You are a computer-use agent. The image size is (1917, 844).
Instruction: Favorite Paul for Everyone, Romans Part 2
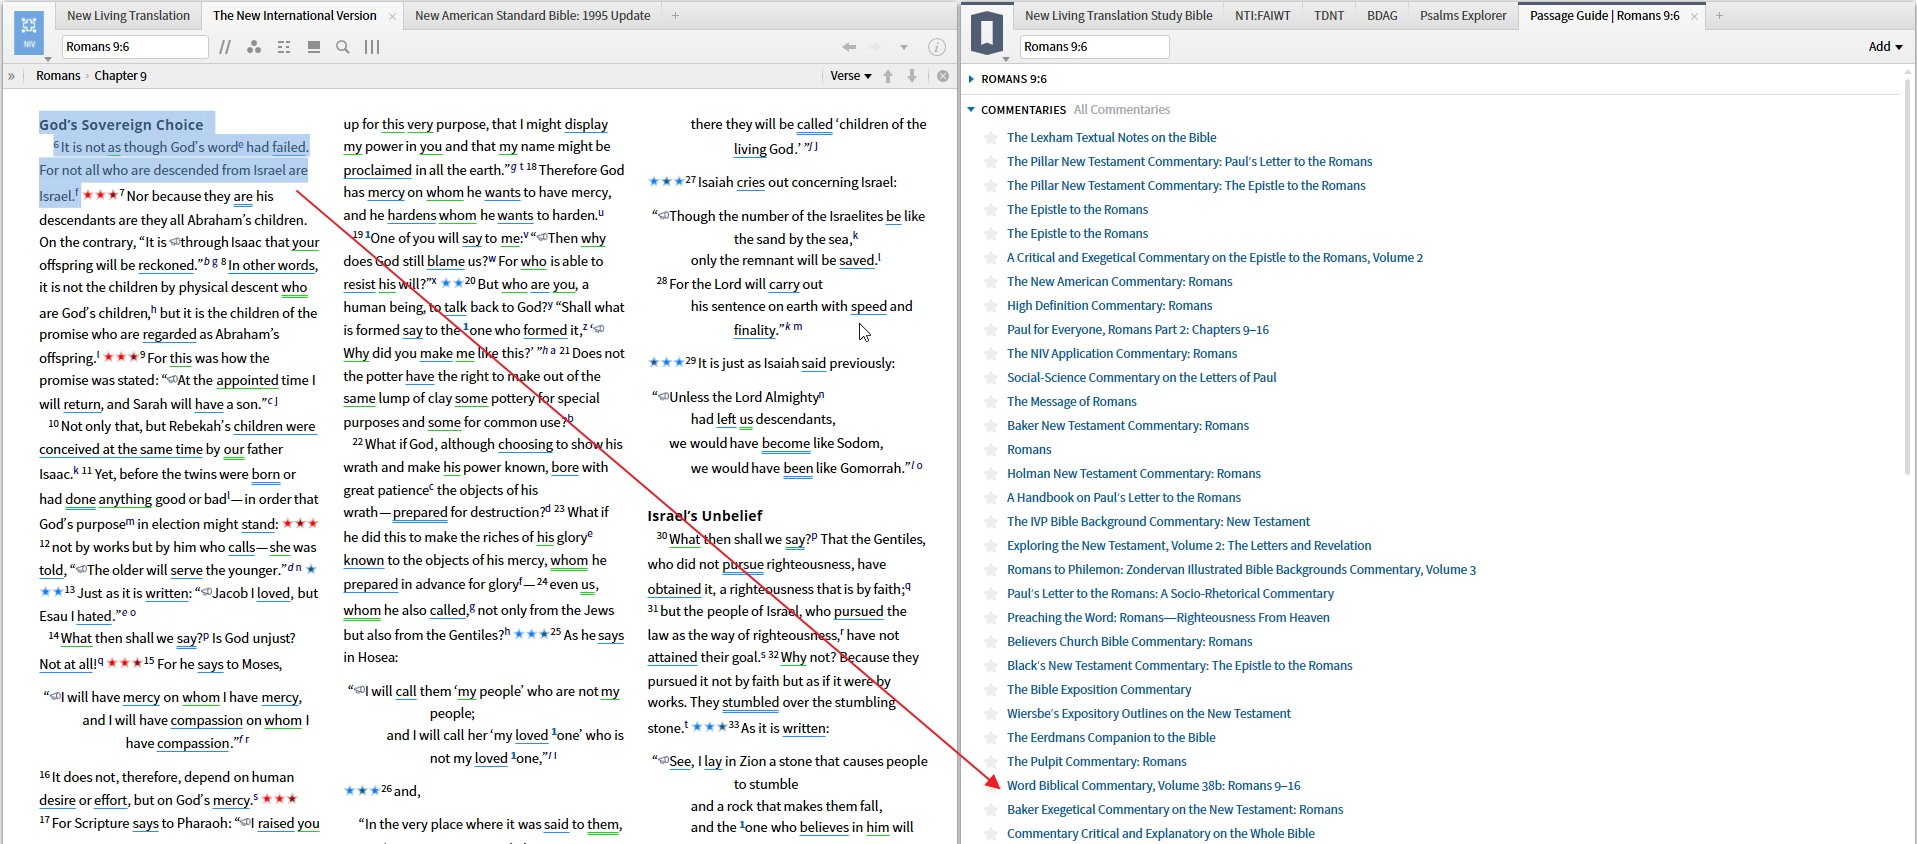pos(991,330)
